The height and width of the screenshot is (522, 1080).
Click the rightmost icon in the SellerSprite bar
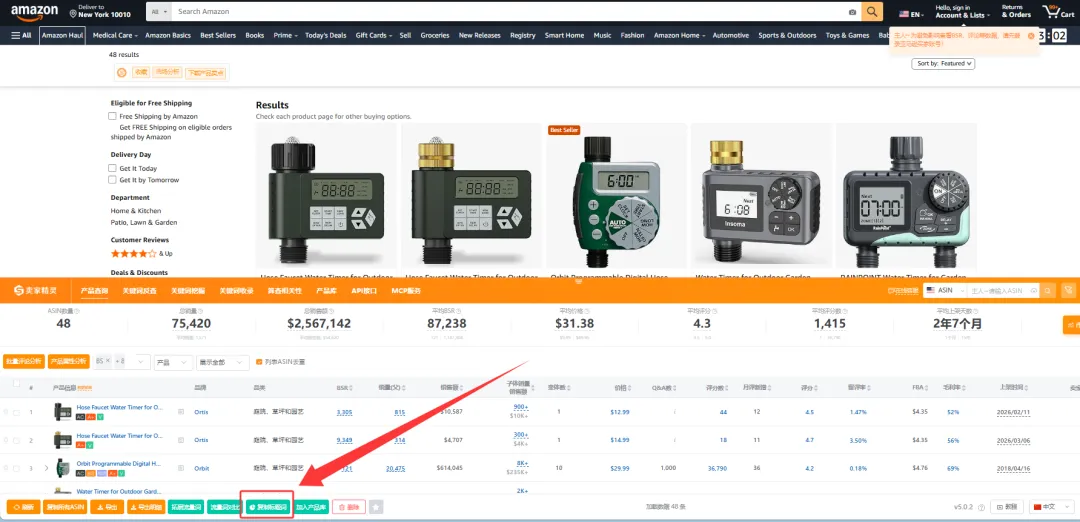pos(1068,291)
